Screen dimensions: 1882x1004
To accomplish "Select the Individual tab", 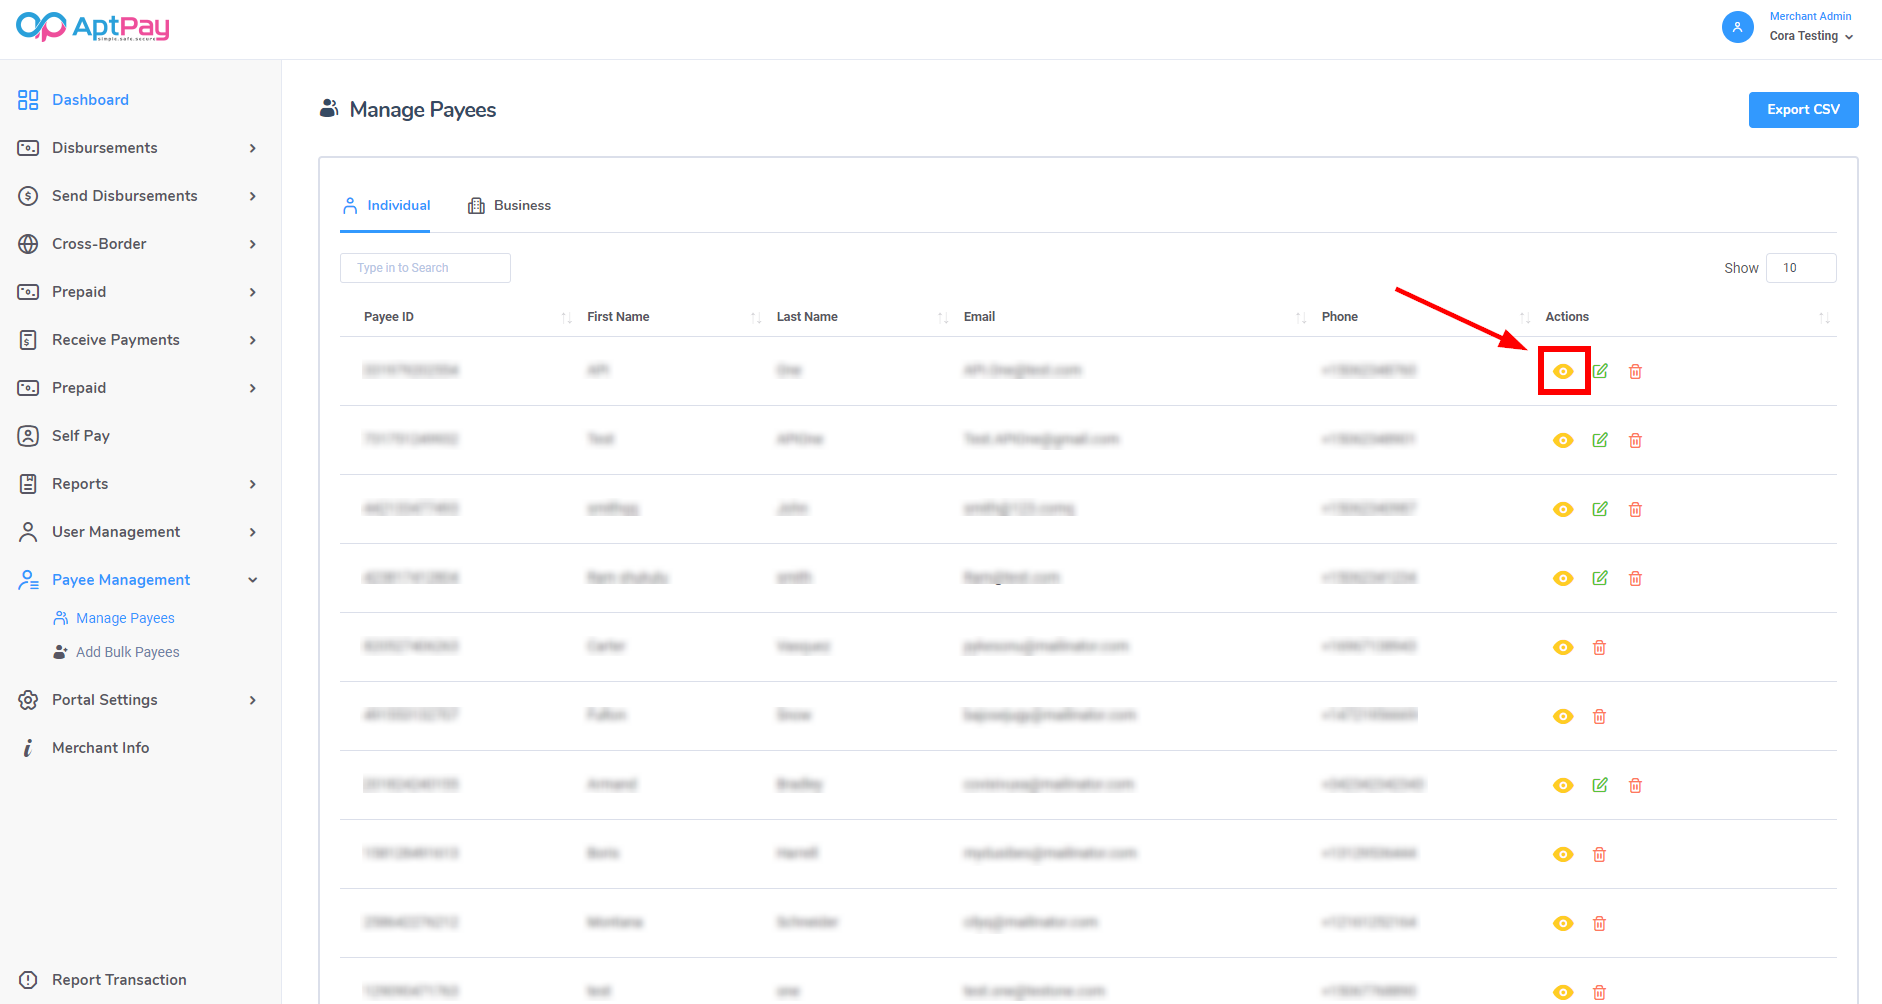I will [x=386, y=205].
